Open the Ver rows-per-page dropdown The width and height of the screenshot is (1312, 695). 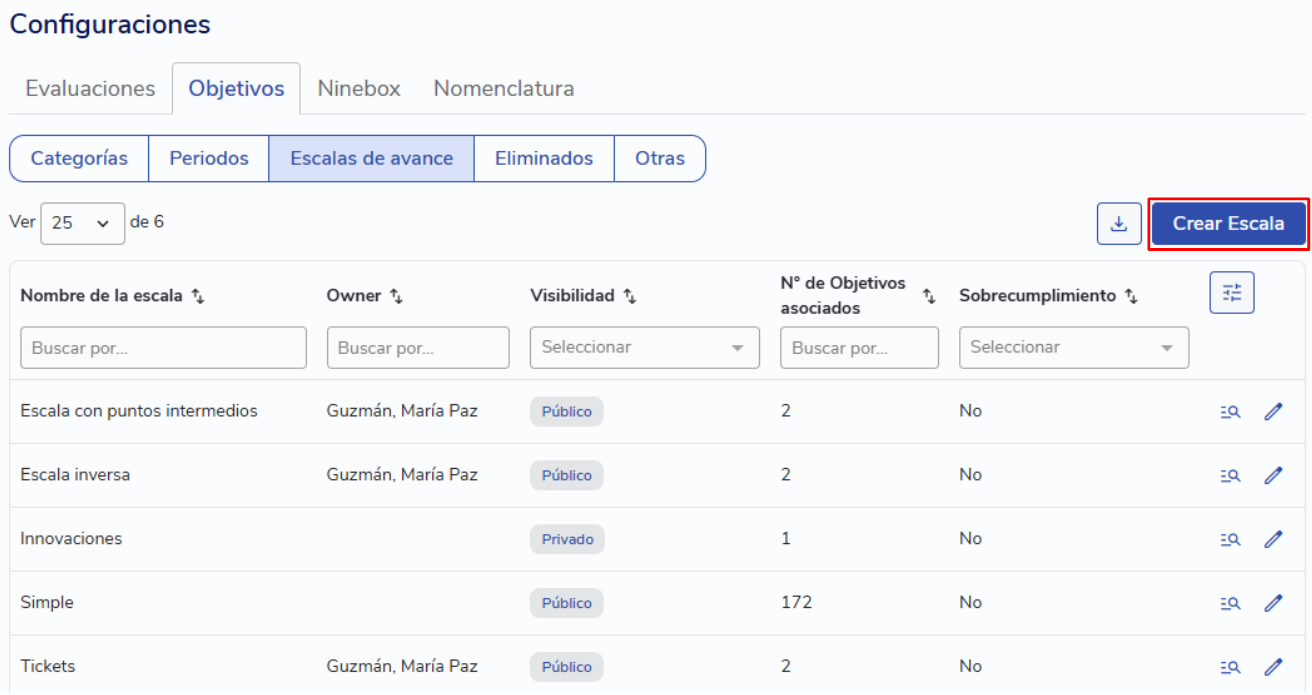(x=82, y=224)
